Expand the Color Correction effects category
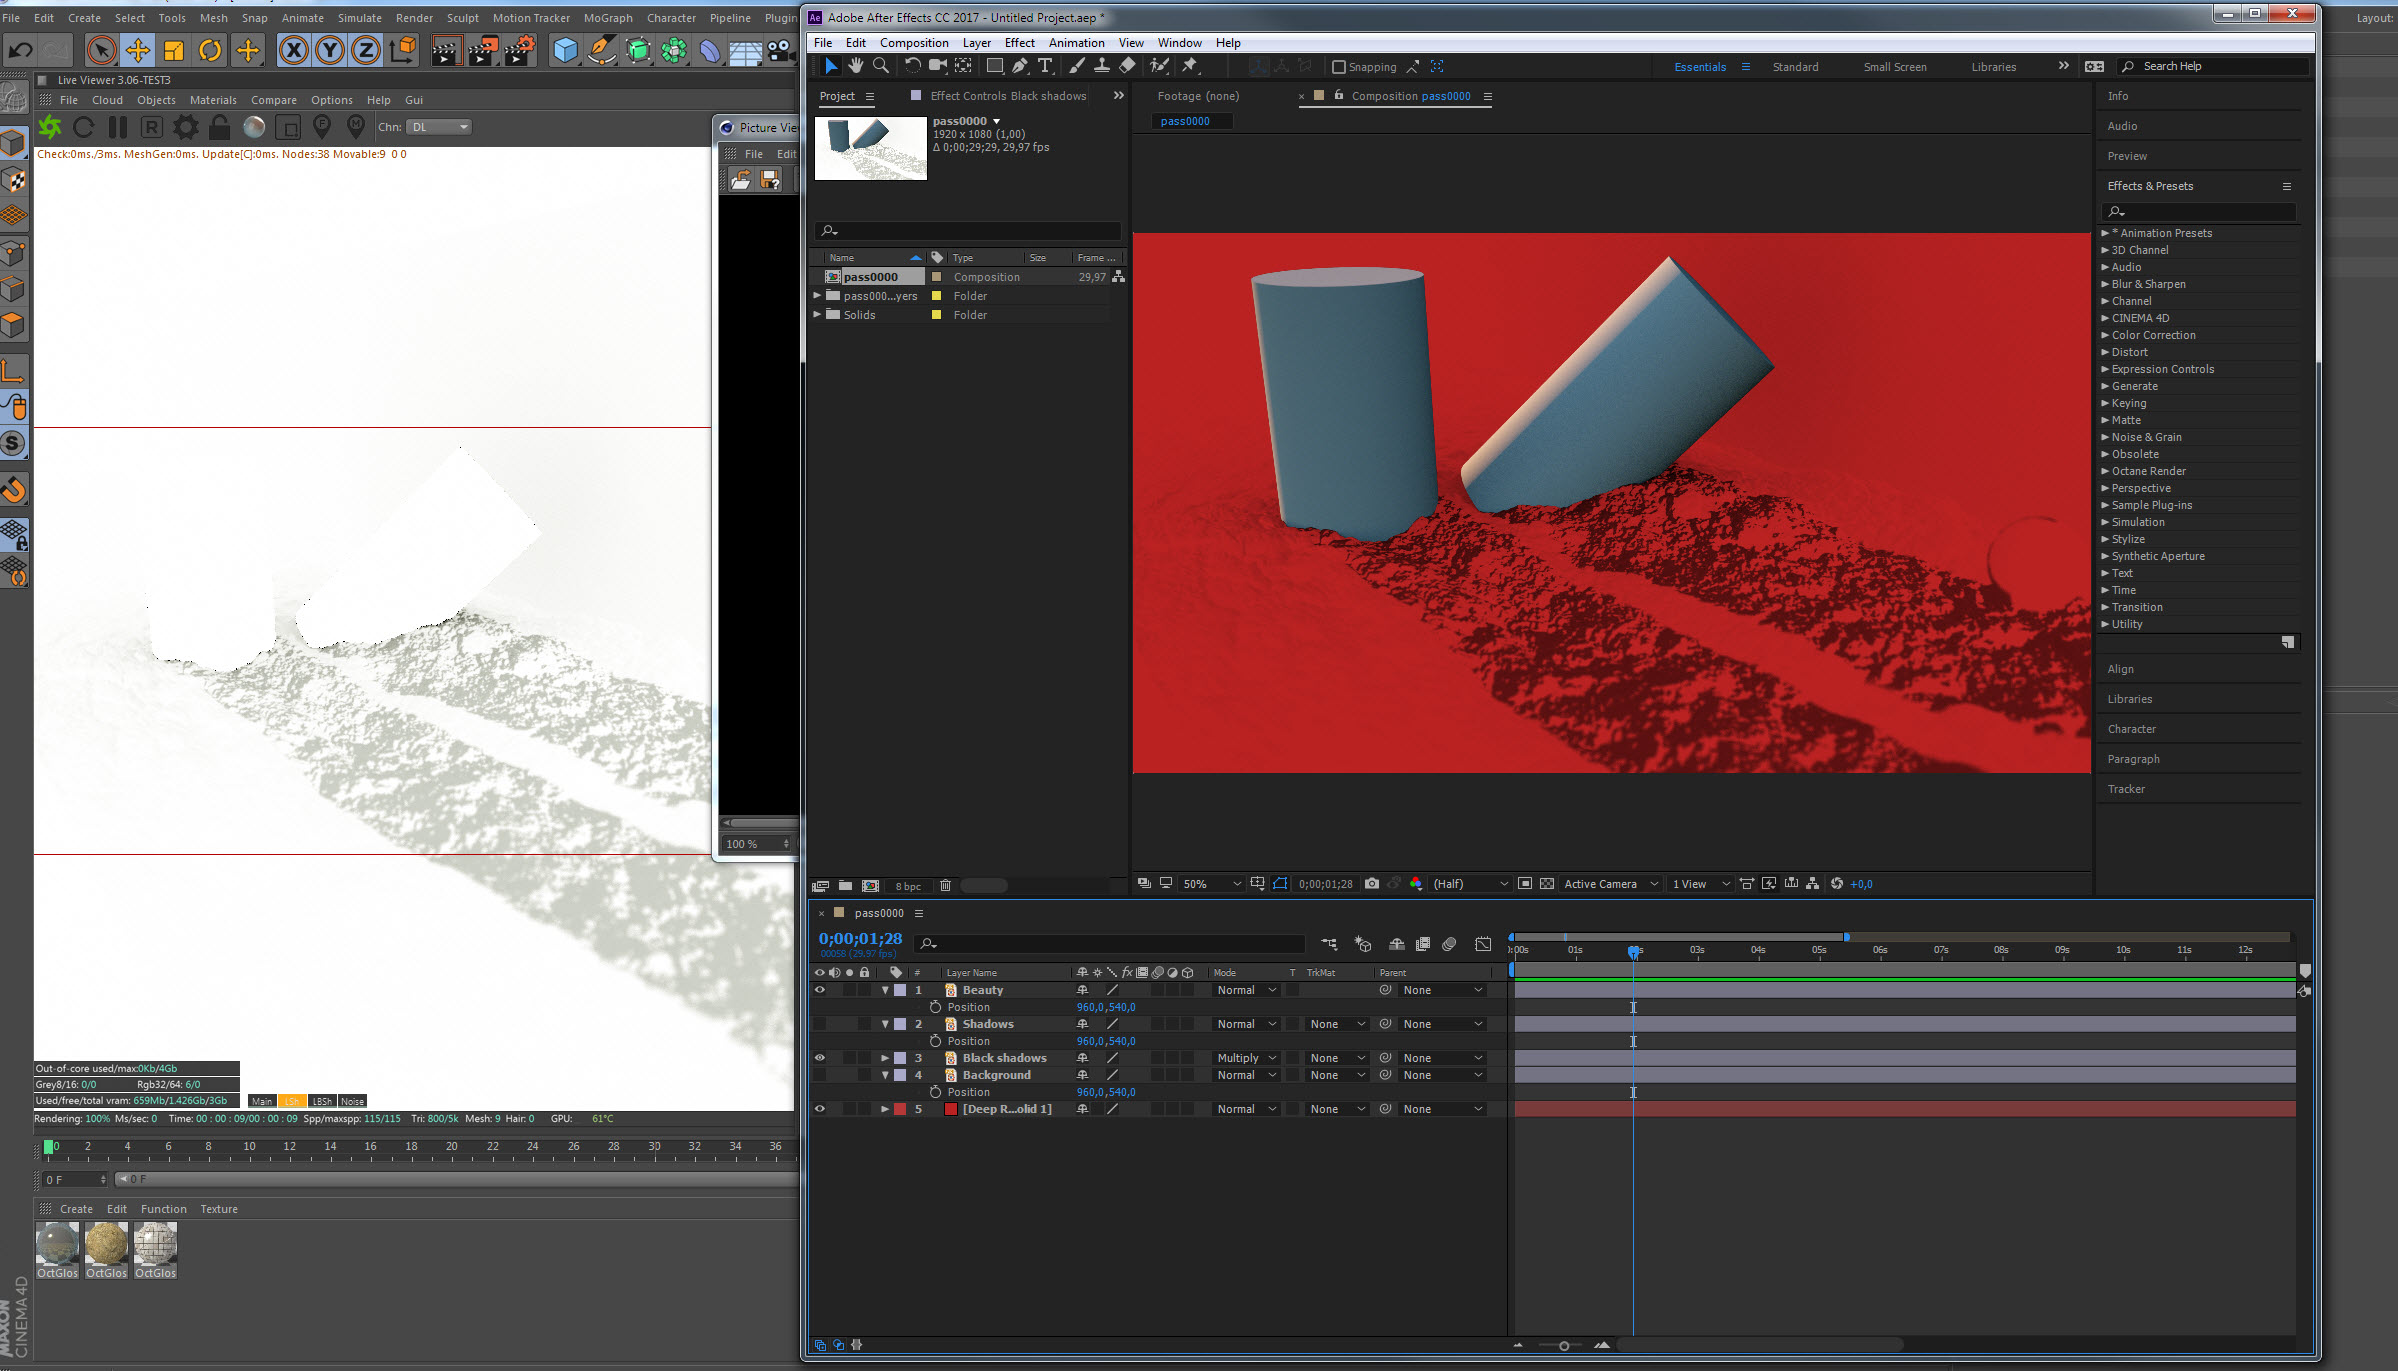2398x1371 pixels. [x=2105, y=335]
